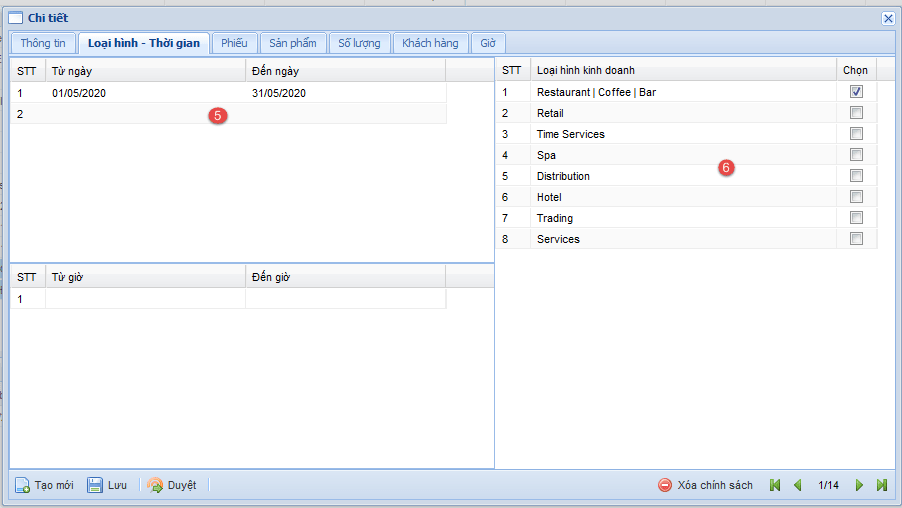Select the Services row text
The height and width of the screenshot is (508, 902).
[x=558, y=239]
